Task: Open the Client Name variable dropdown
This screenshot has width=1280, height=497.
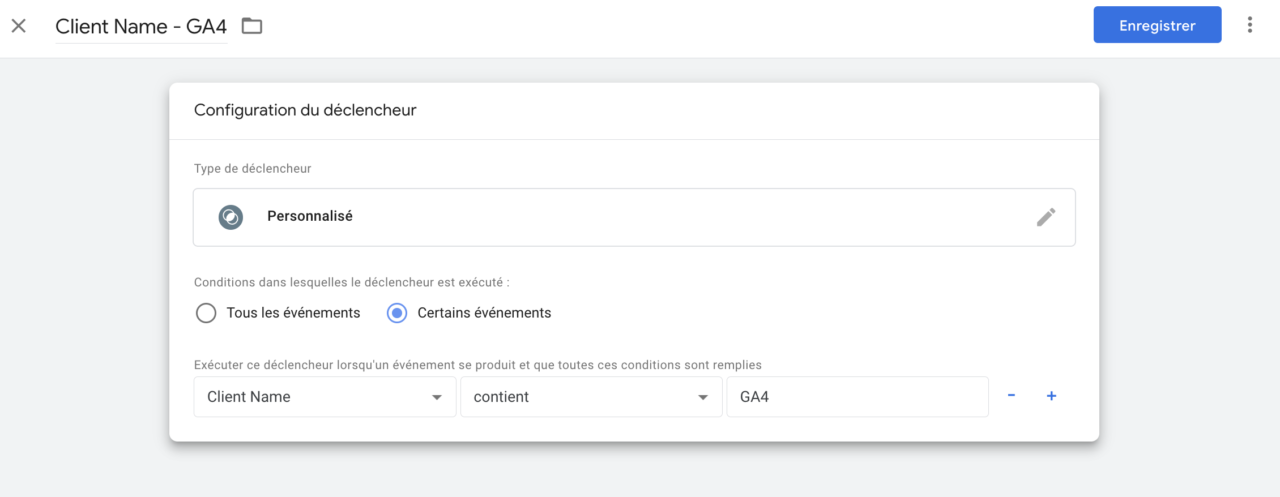Action: pyautogui.click(x=325, y=397)
